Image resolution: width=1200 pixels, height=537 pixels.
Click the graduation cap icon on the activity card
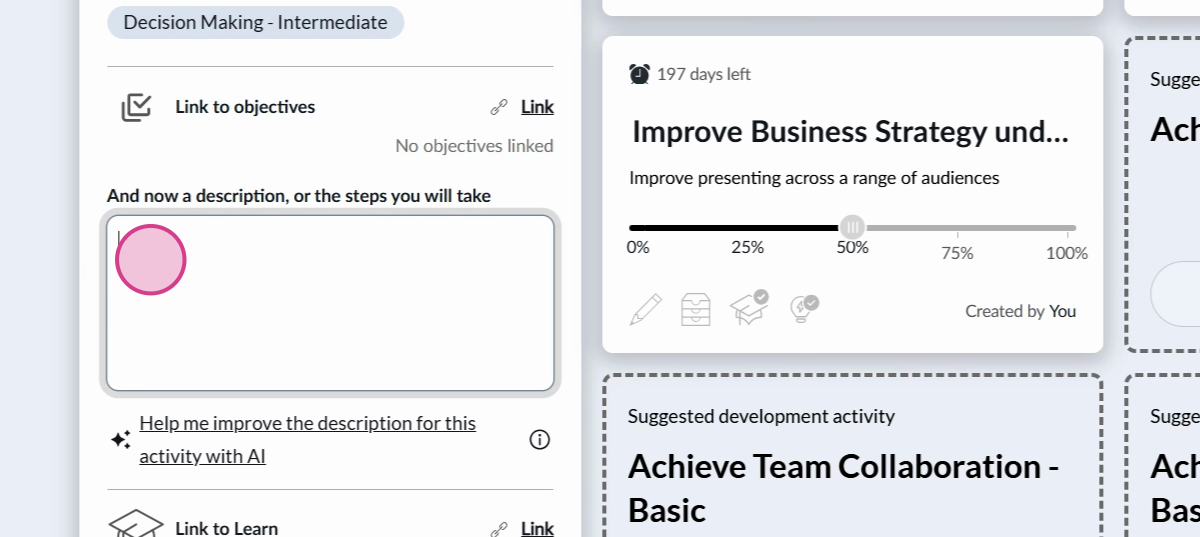pyautogui.click(x=748, y=308)
